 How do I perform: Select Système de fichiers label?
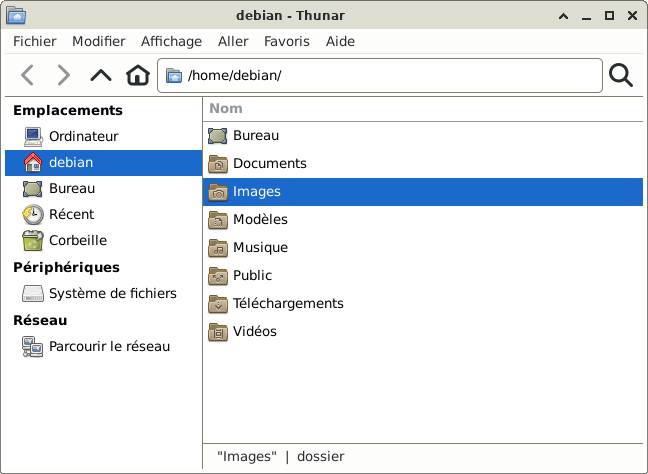pyautogui.click(x=113, y=293)
